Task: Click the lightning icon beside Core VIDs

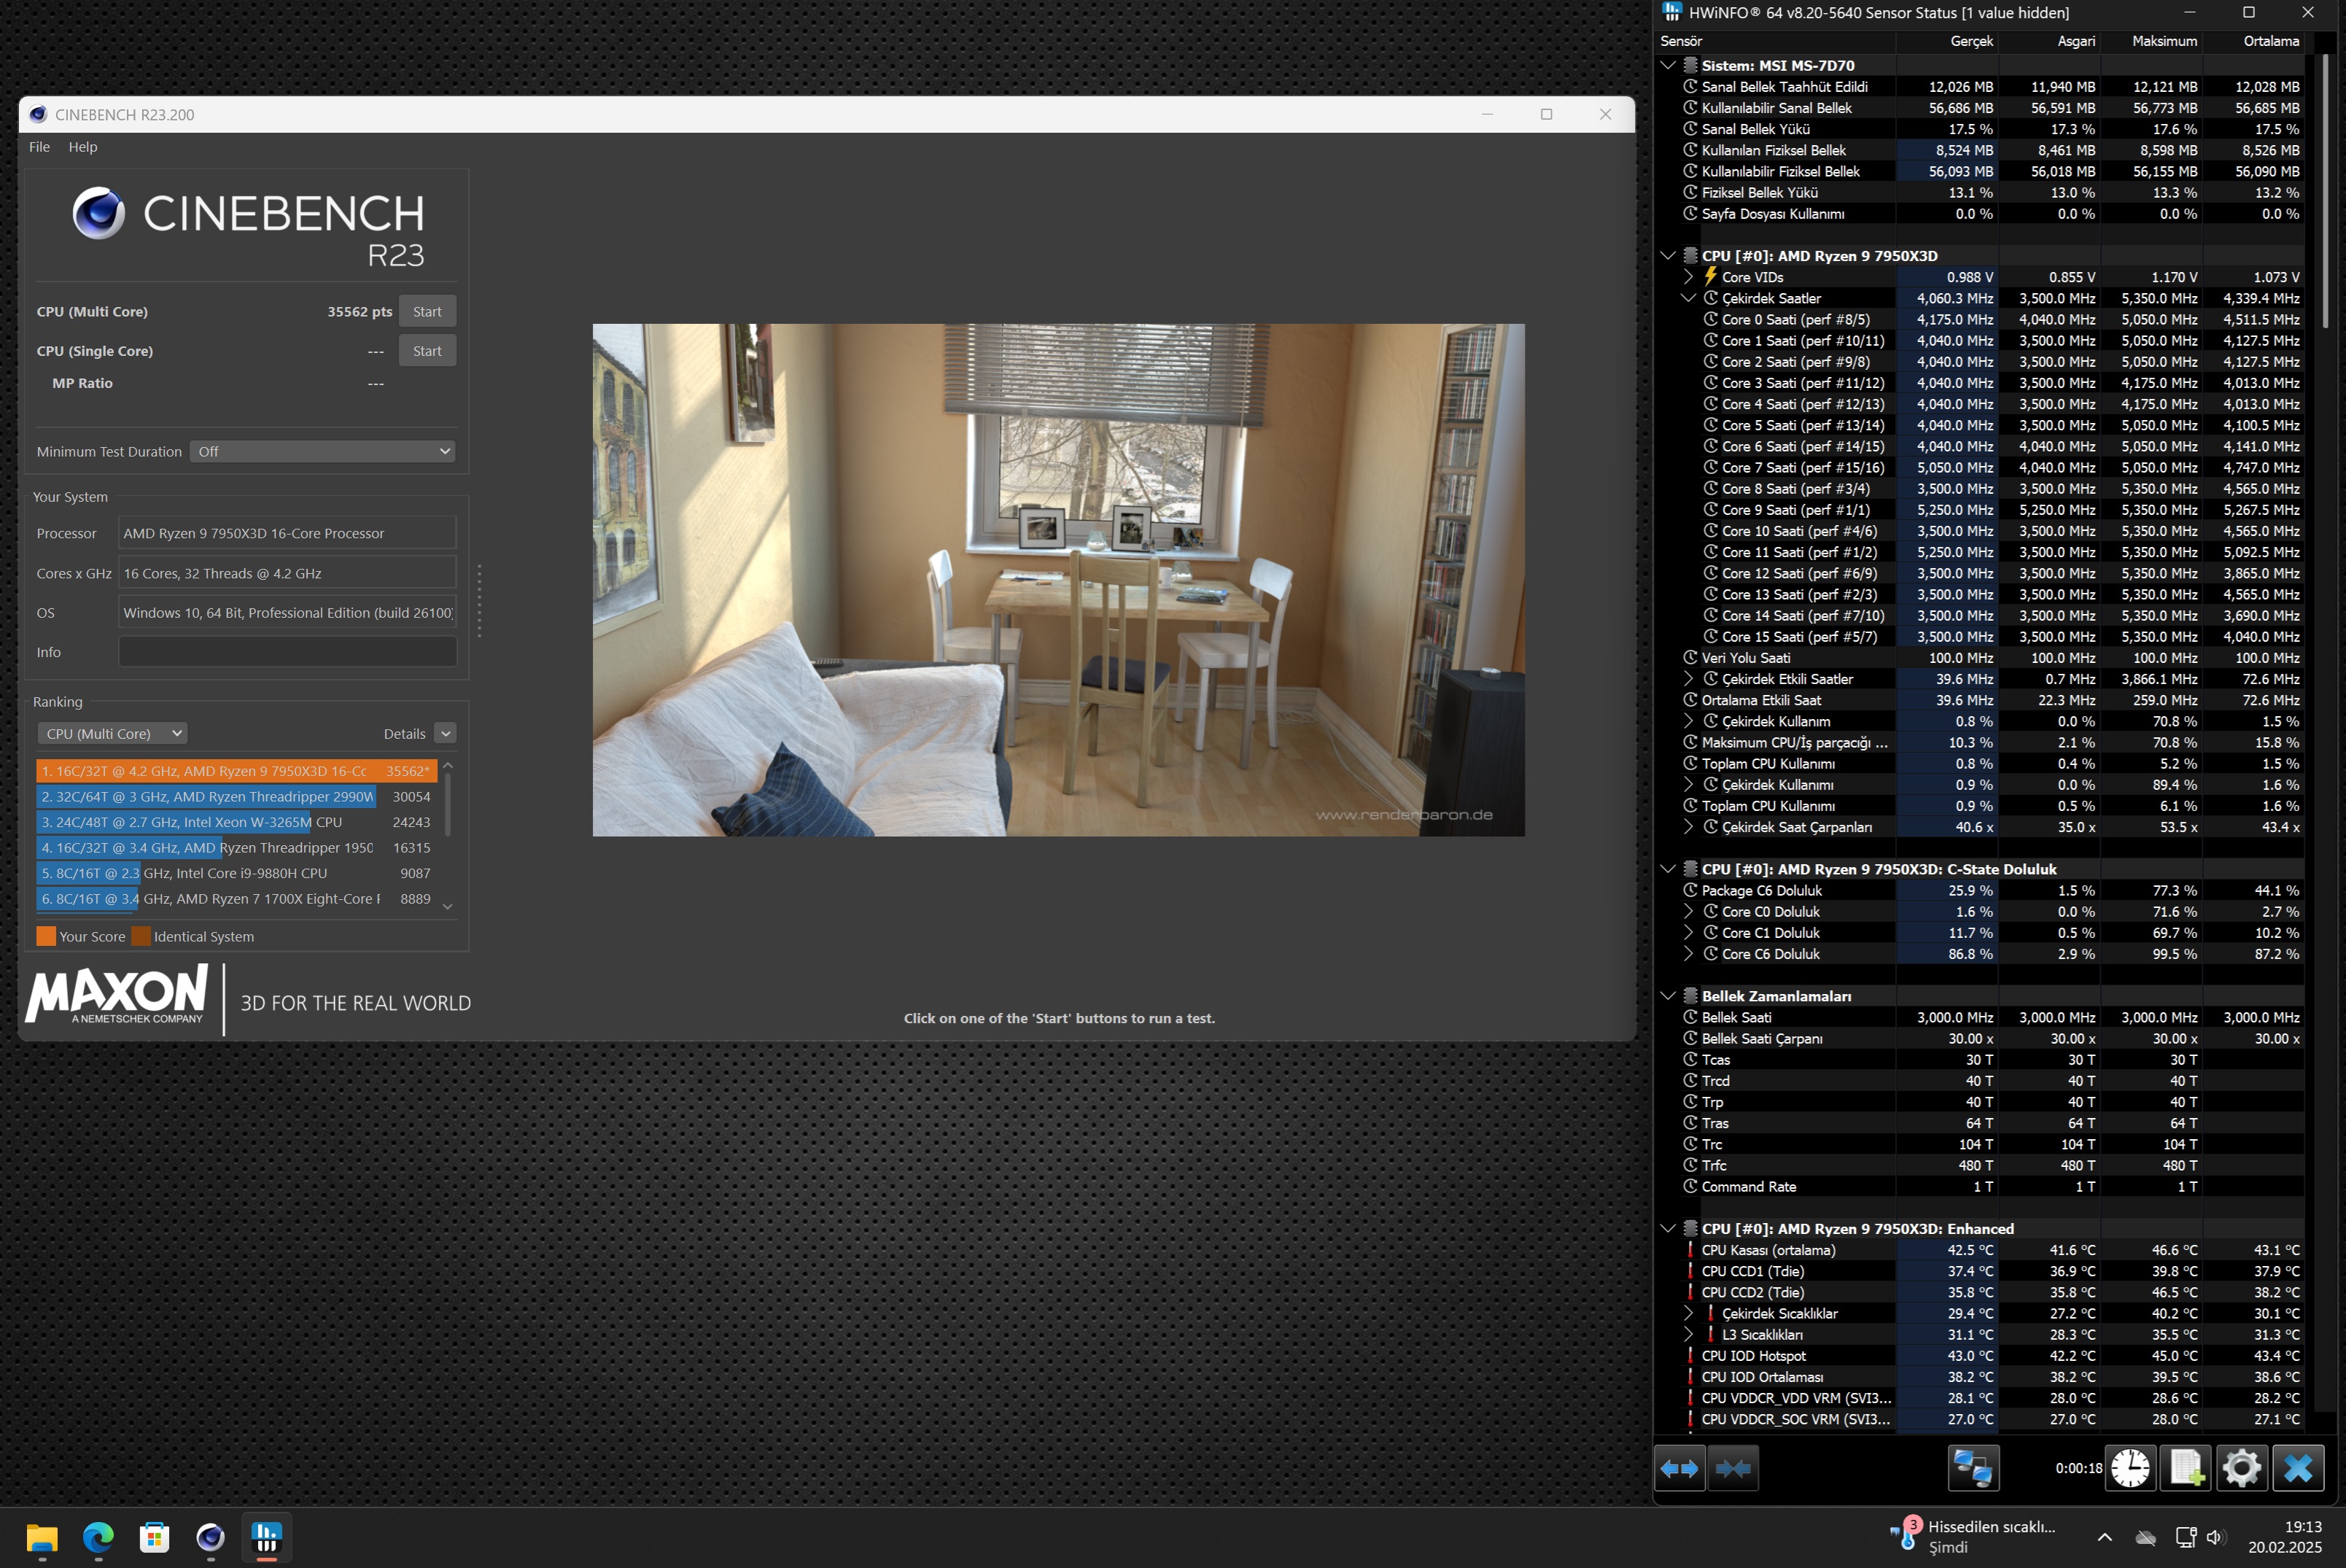Action: (1711, 276)
